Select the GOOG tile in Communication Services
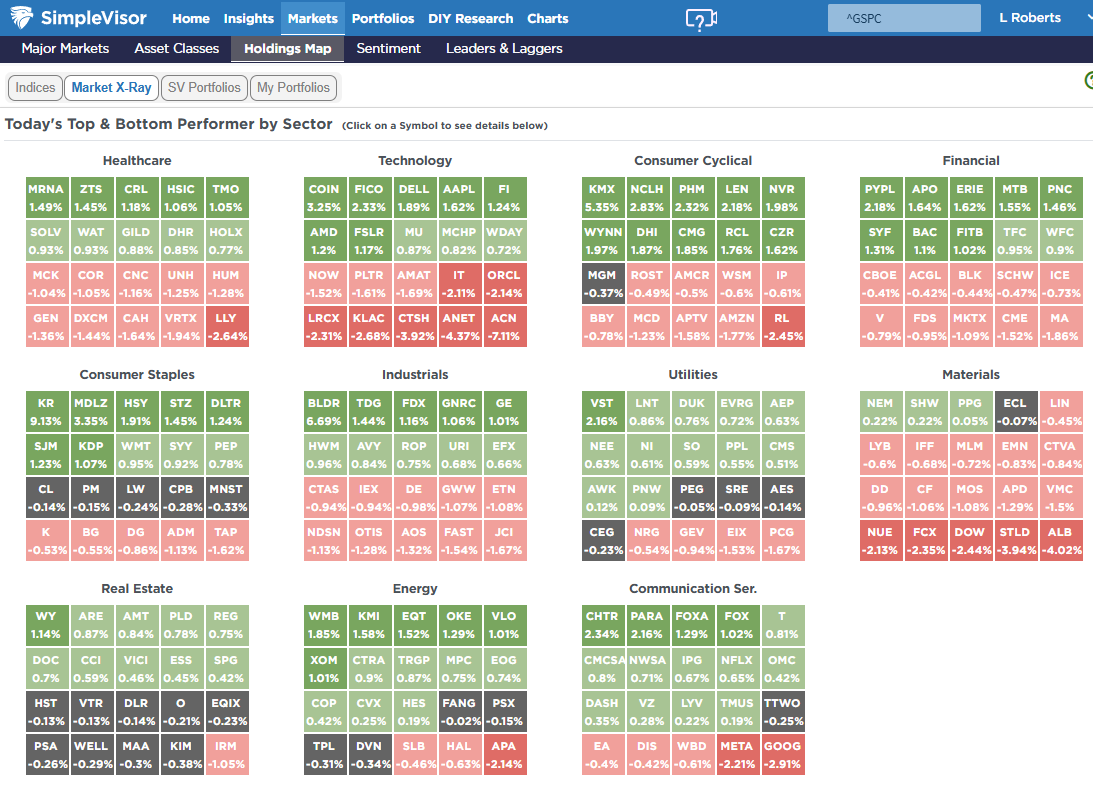This screenshot has height=787, width=1093. click(x=782, y=754)
